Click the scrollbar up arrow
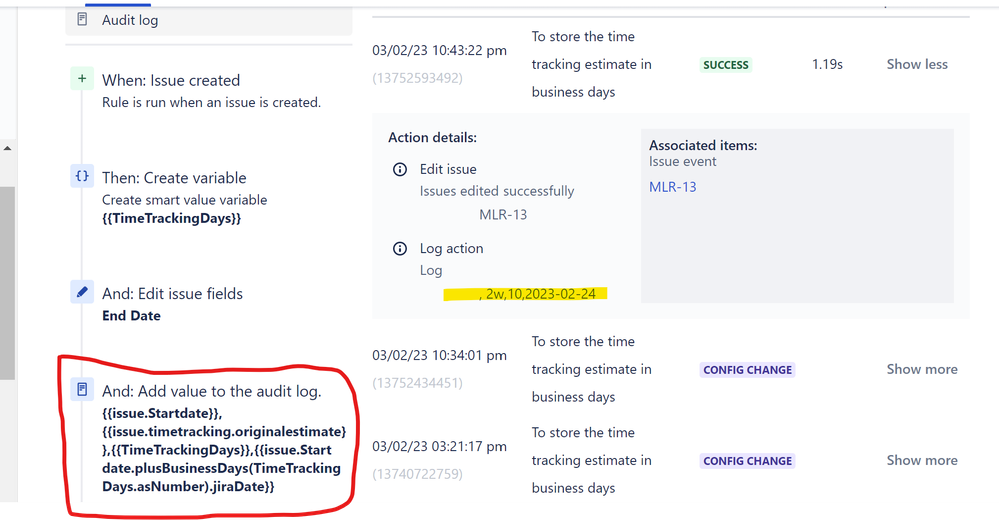This screenshot has width=999, height=520. tap(8, 148)
